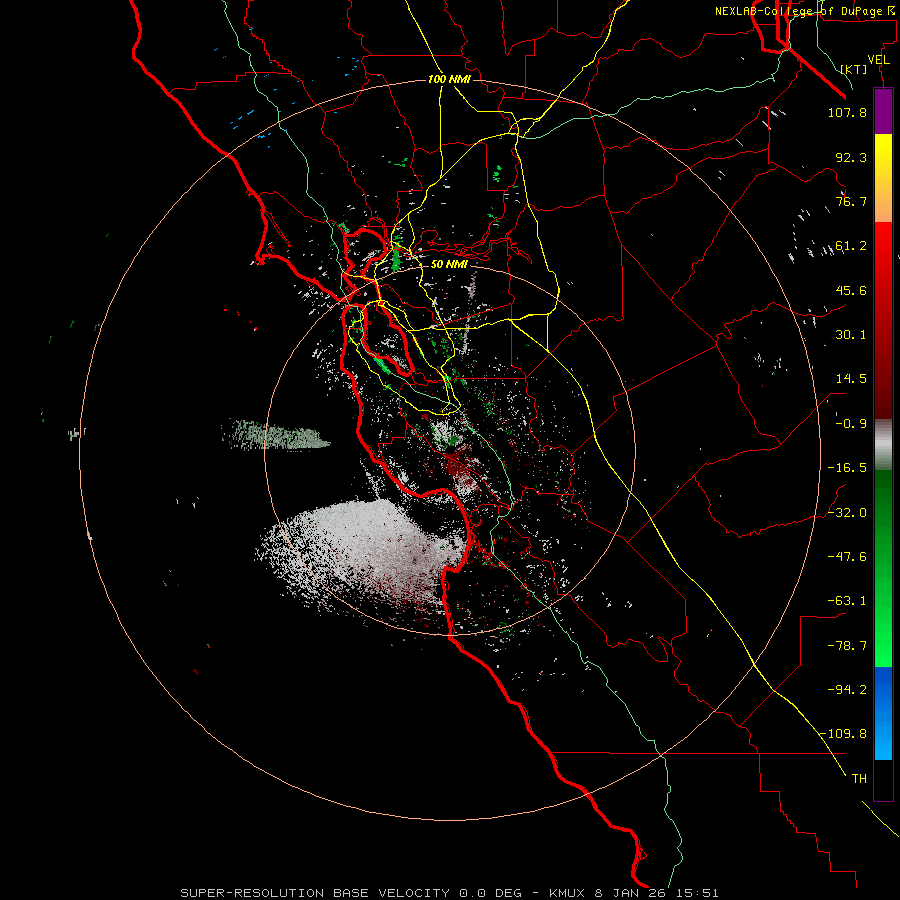
Task: Click the purple segment of the velocity scale
Action: pyautogui.click(x=883, y=111)
